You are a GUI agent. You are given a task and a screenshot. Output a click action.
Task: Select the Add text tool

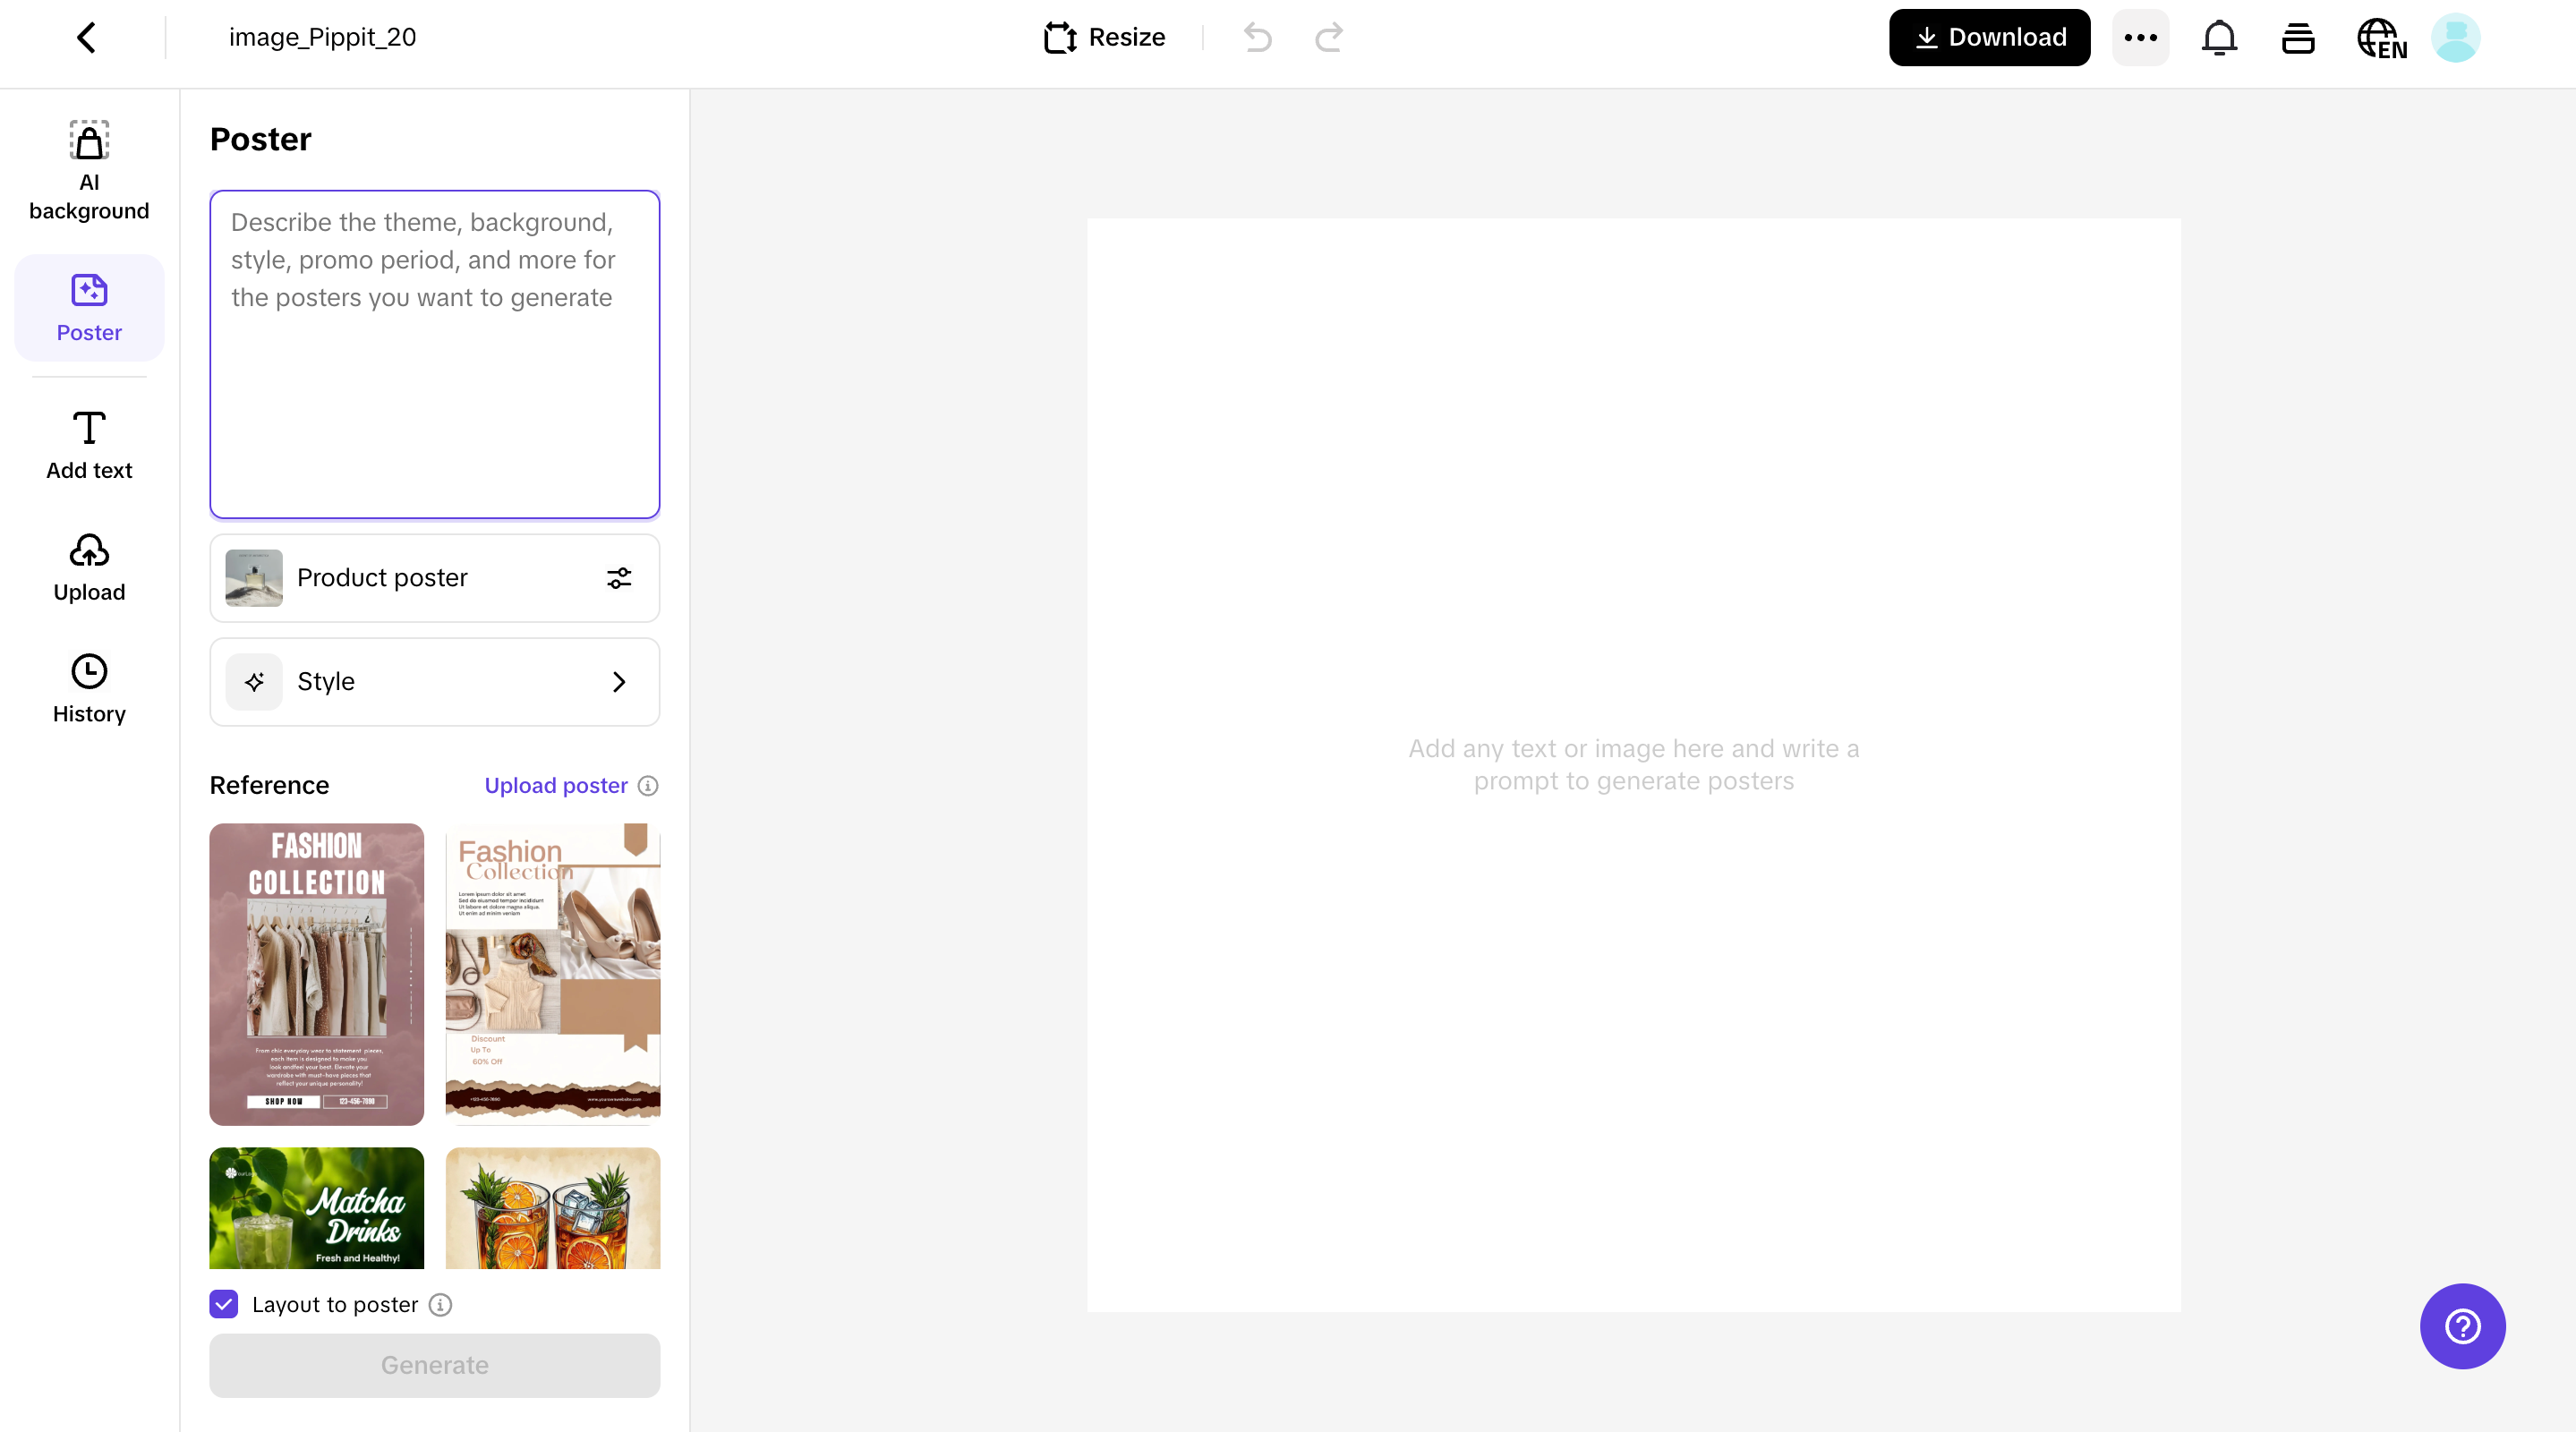click(89, 445)
